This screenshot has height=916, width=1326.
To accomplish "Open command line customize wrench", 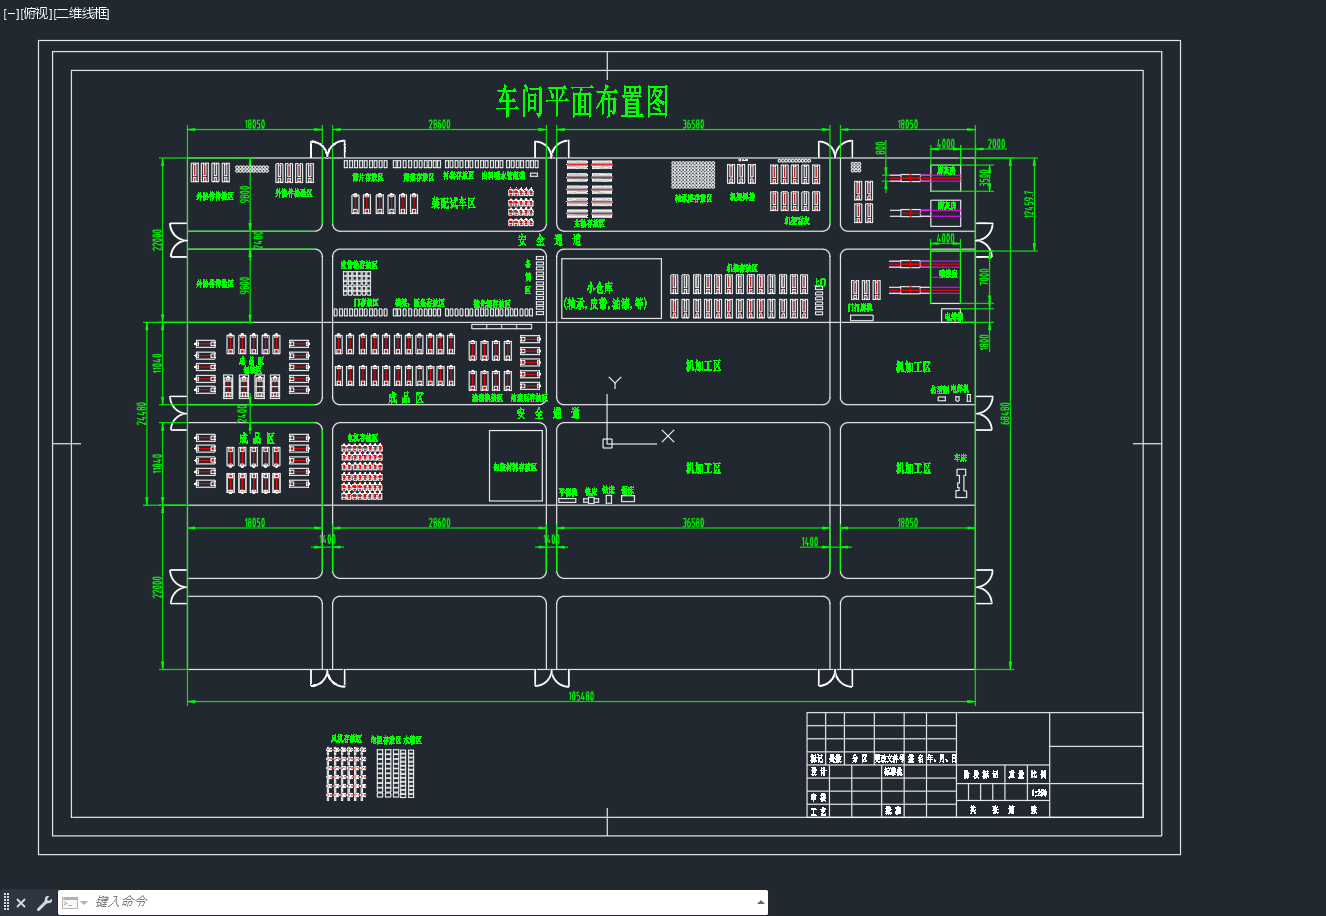I will pyautogui.click(x=44, y=903).
